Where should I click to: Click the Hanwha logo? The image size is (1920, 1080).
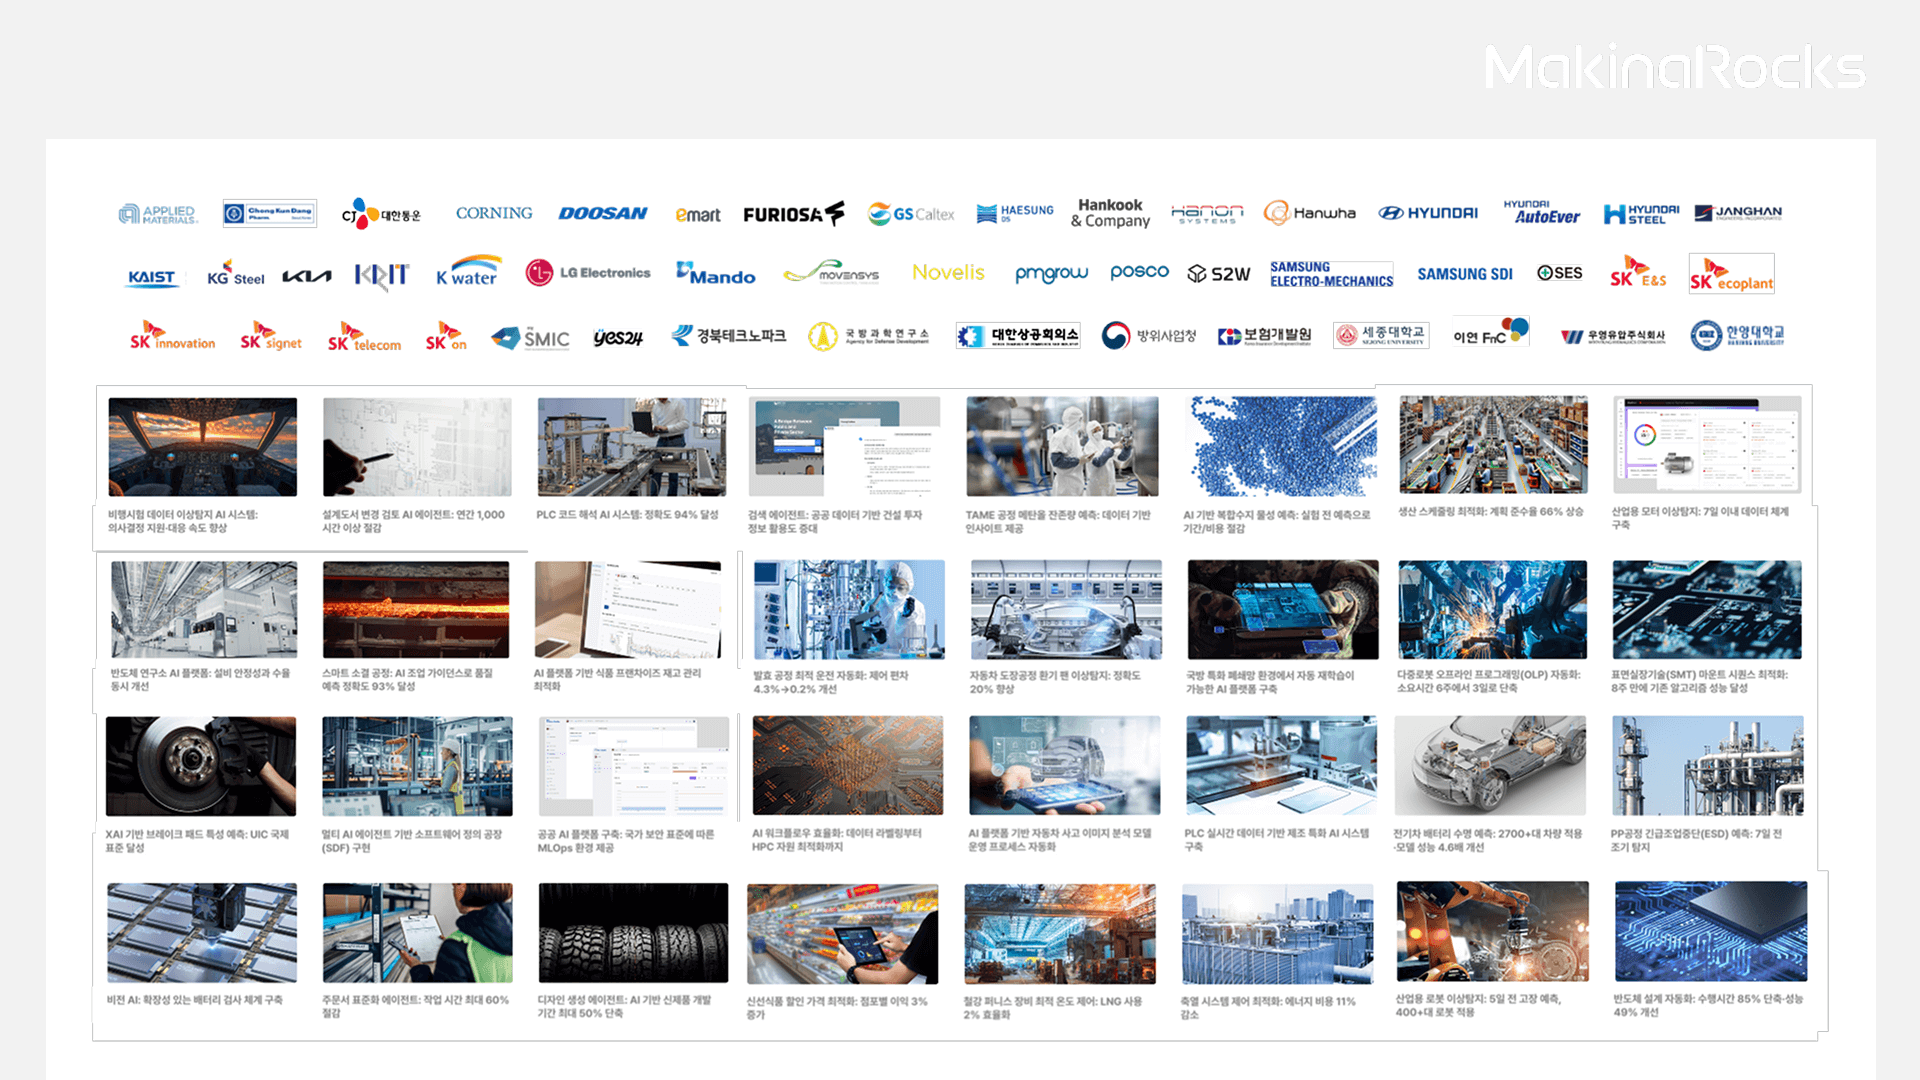1310,213
